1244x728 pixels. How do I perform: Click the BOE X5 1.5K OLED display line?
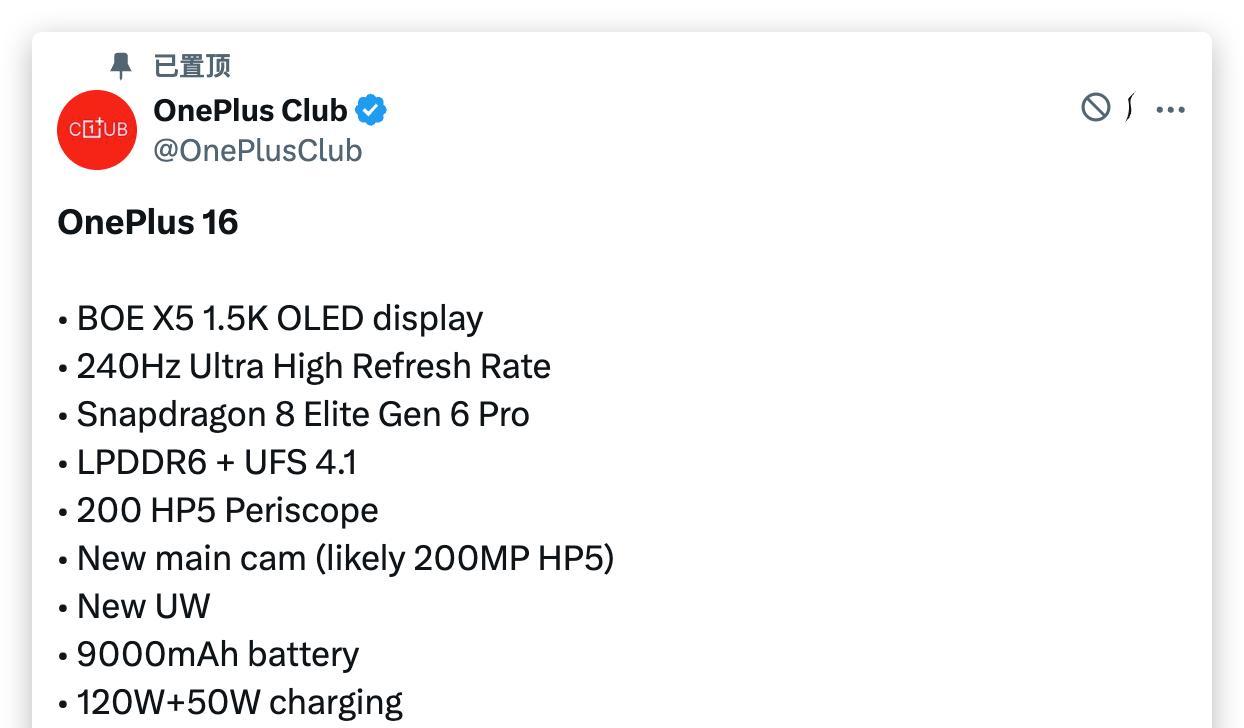click(279, 318)
